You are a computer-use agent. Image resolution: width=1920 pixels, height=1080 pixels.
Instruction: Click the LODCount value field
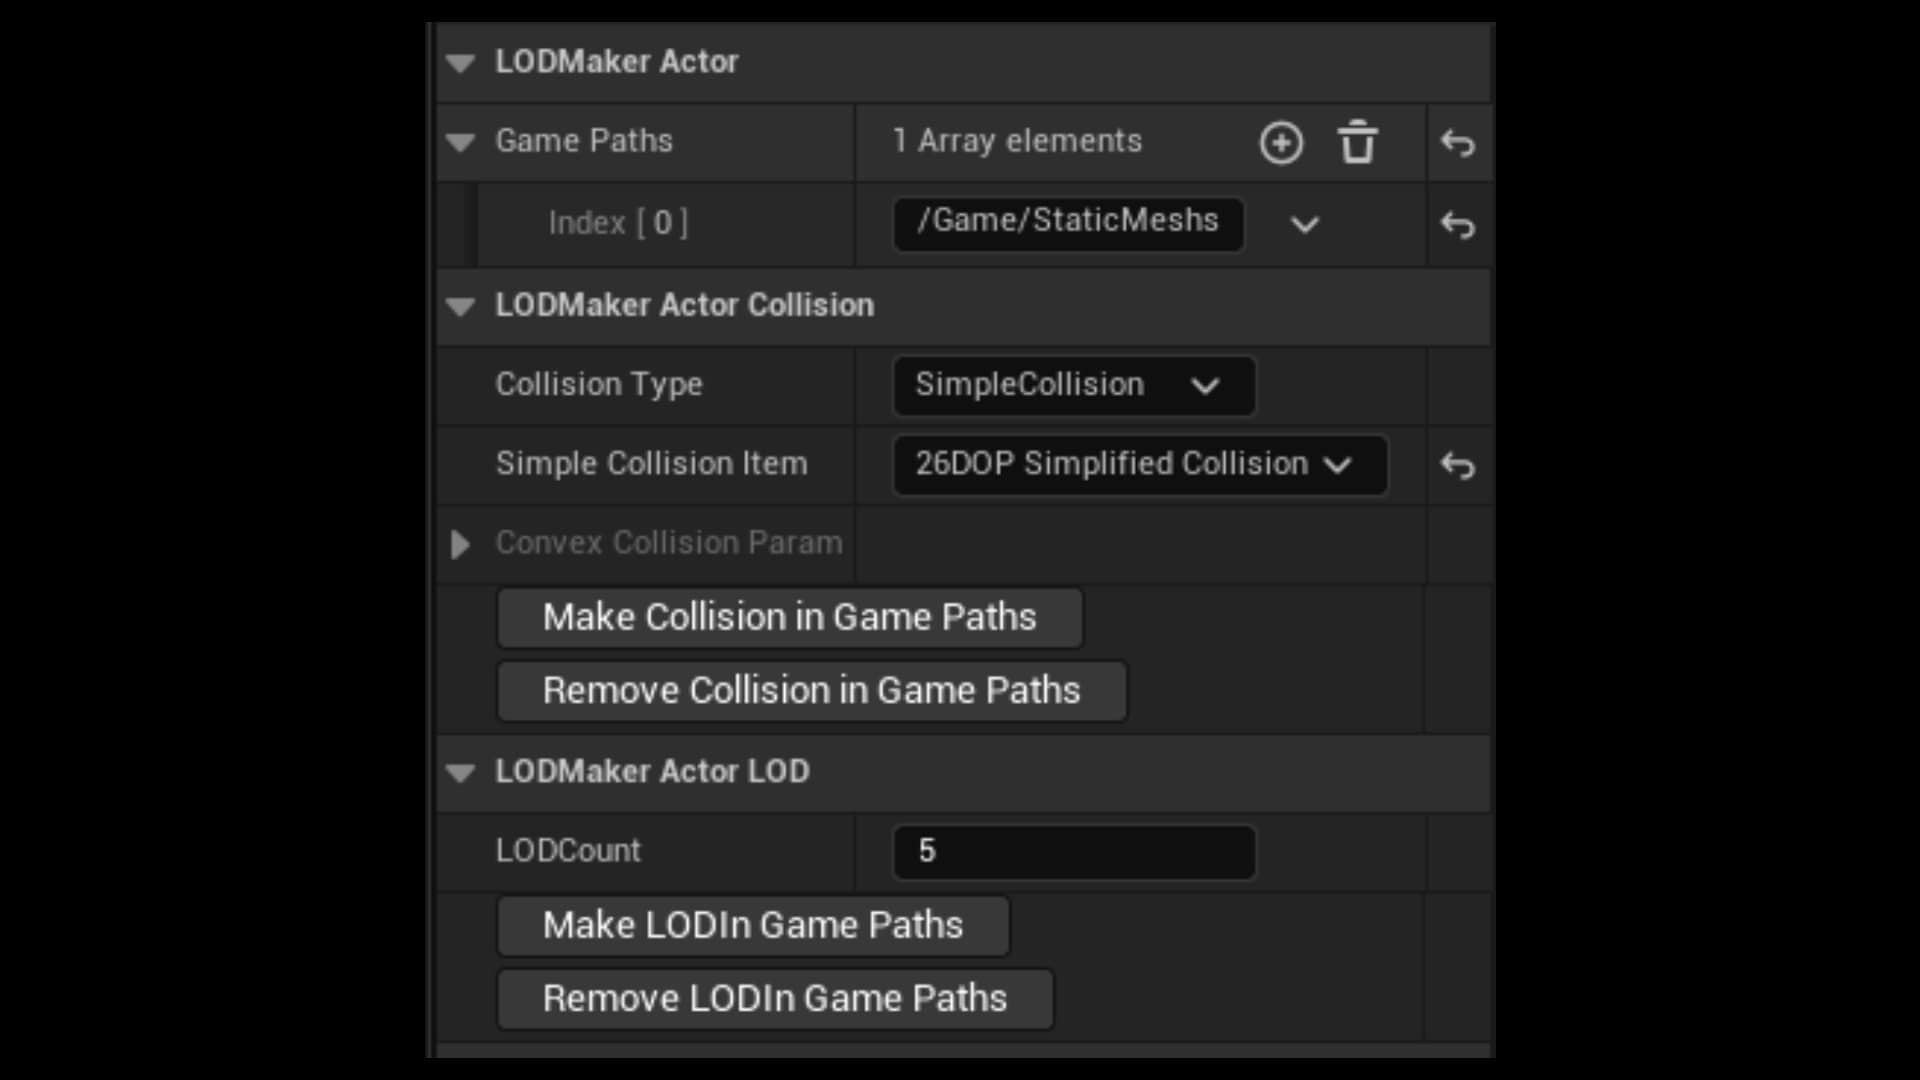pyautogui.click(x=1072, y=851)
